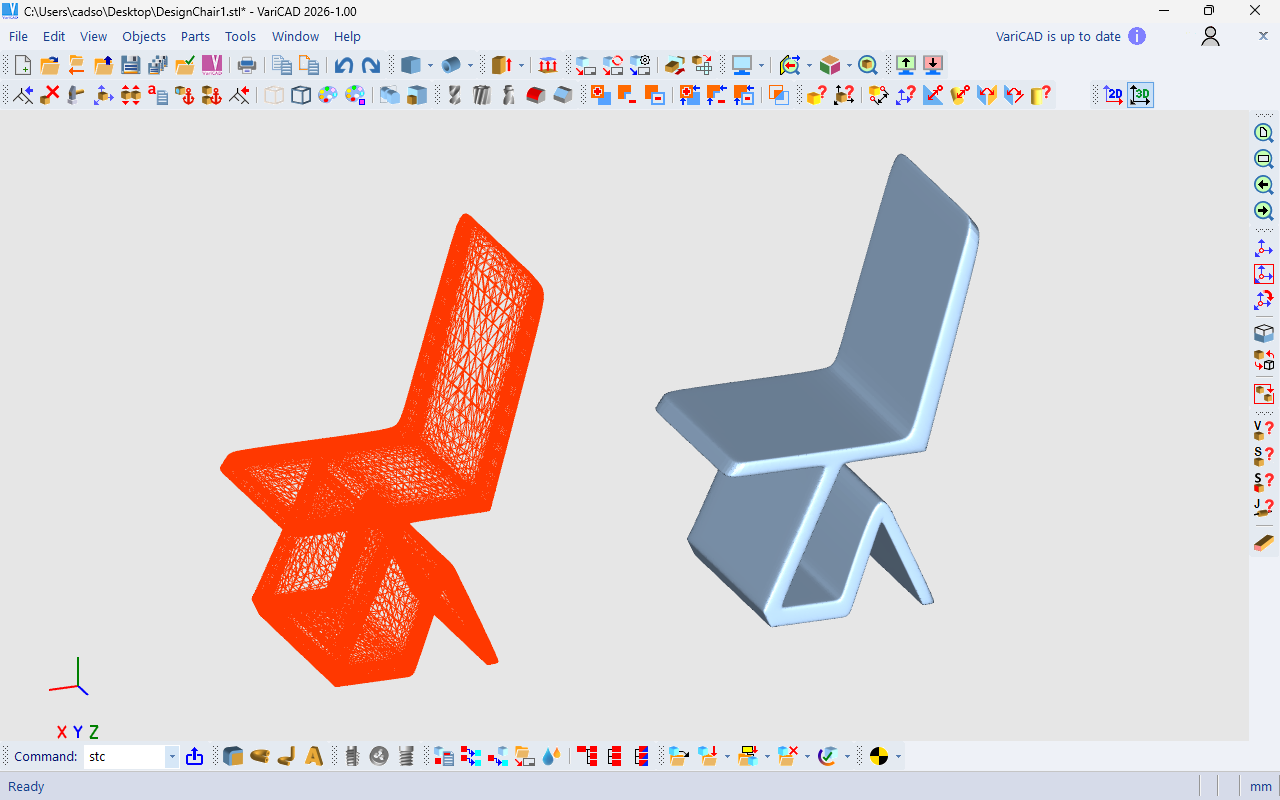Open the Objects menu
The height and width of the screenshot is (800, 1280).
(144, 36)
